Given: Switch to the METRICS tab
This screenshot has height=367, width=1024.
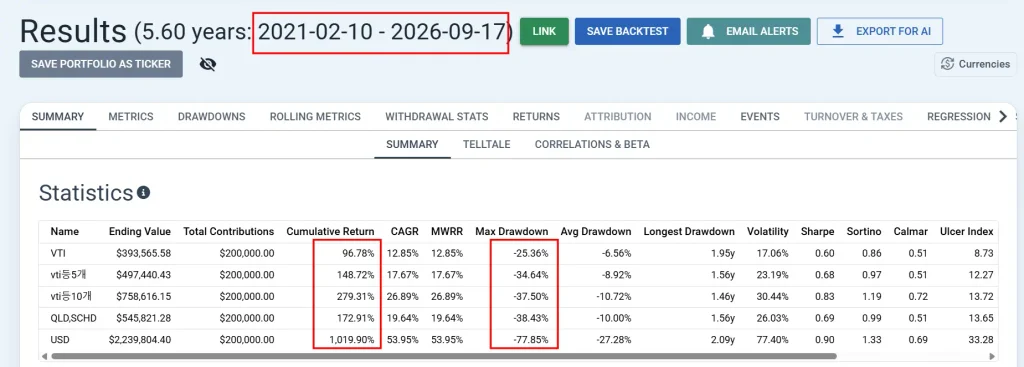Looking at the screenshot, I should [131, 117].
